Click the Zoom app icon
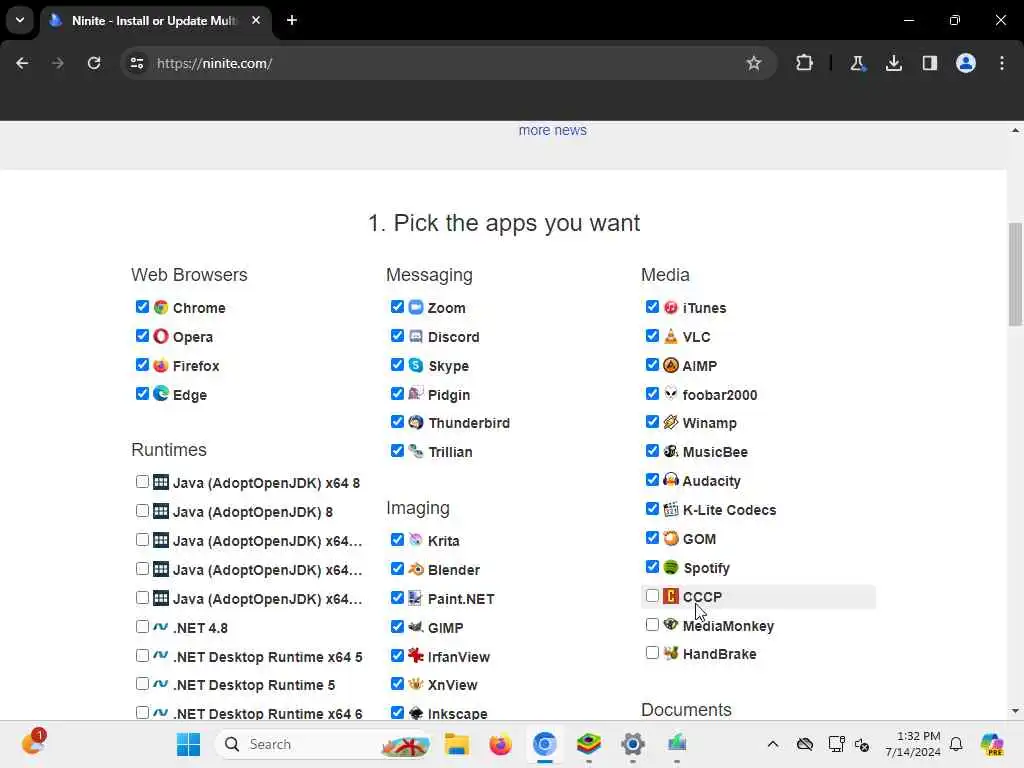The width and height of the screenshot is (1024, 768). tap(416, 307)
